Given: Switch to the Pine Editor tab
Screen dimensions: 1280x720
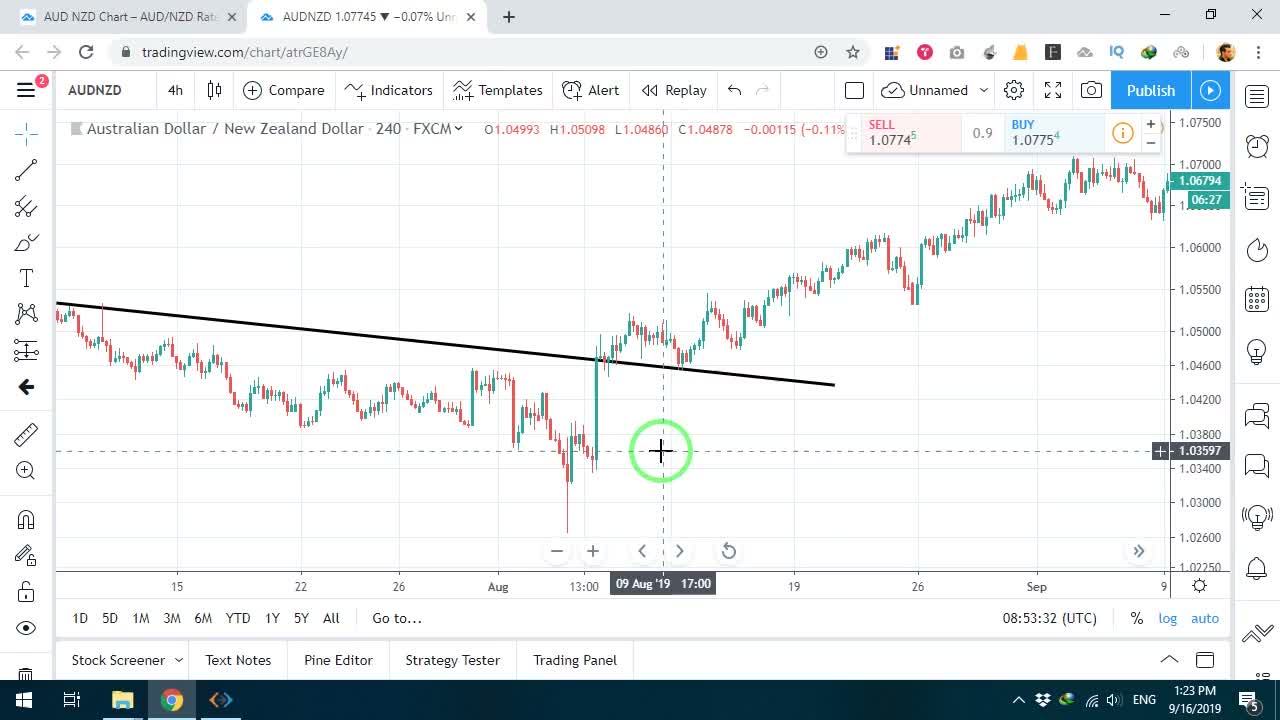Looking at the screenshot, I should click(338, 660).
